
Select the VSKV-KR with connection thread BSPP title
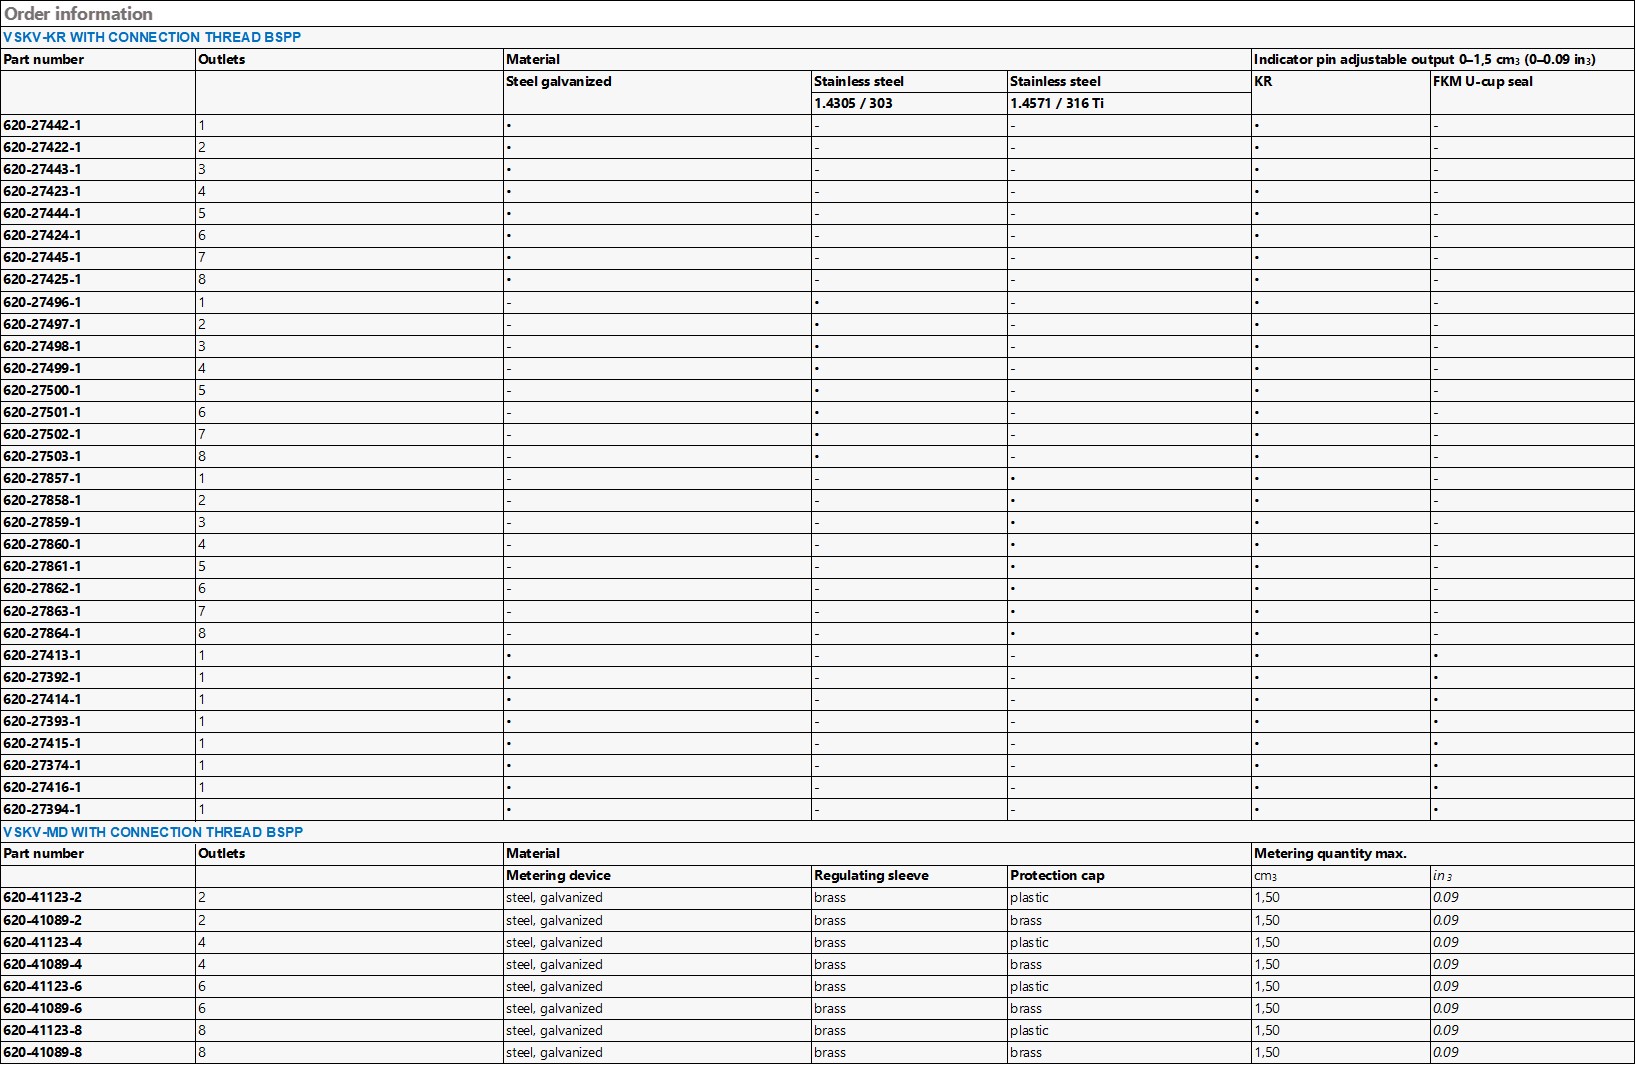coord(152,37)
